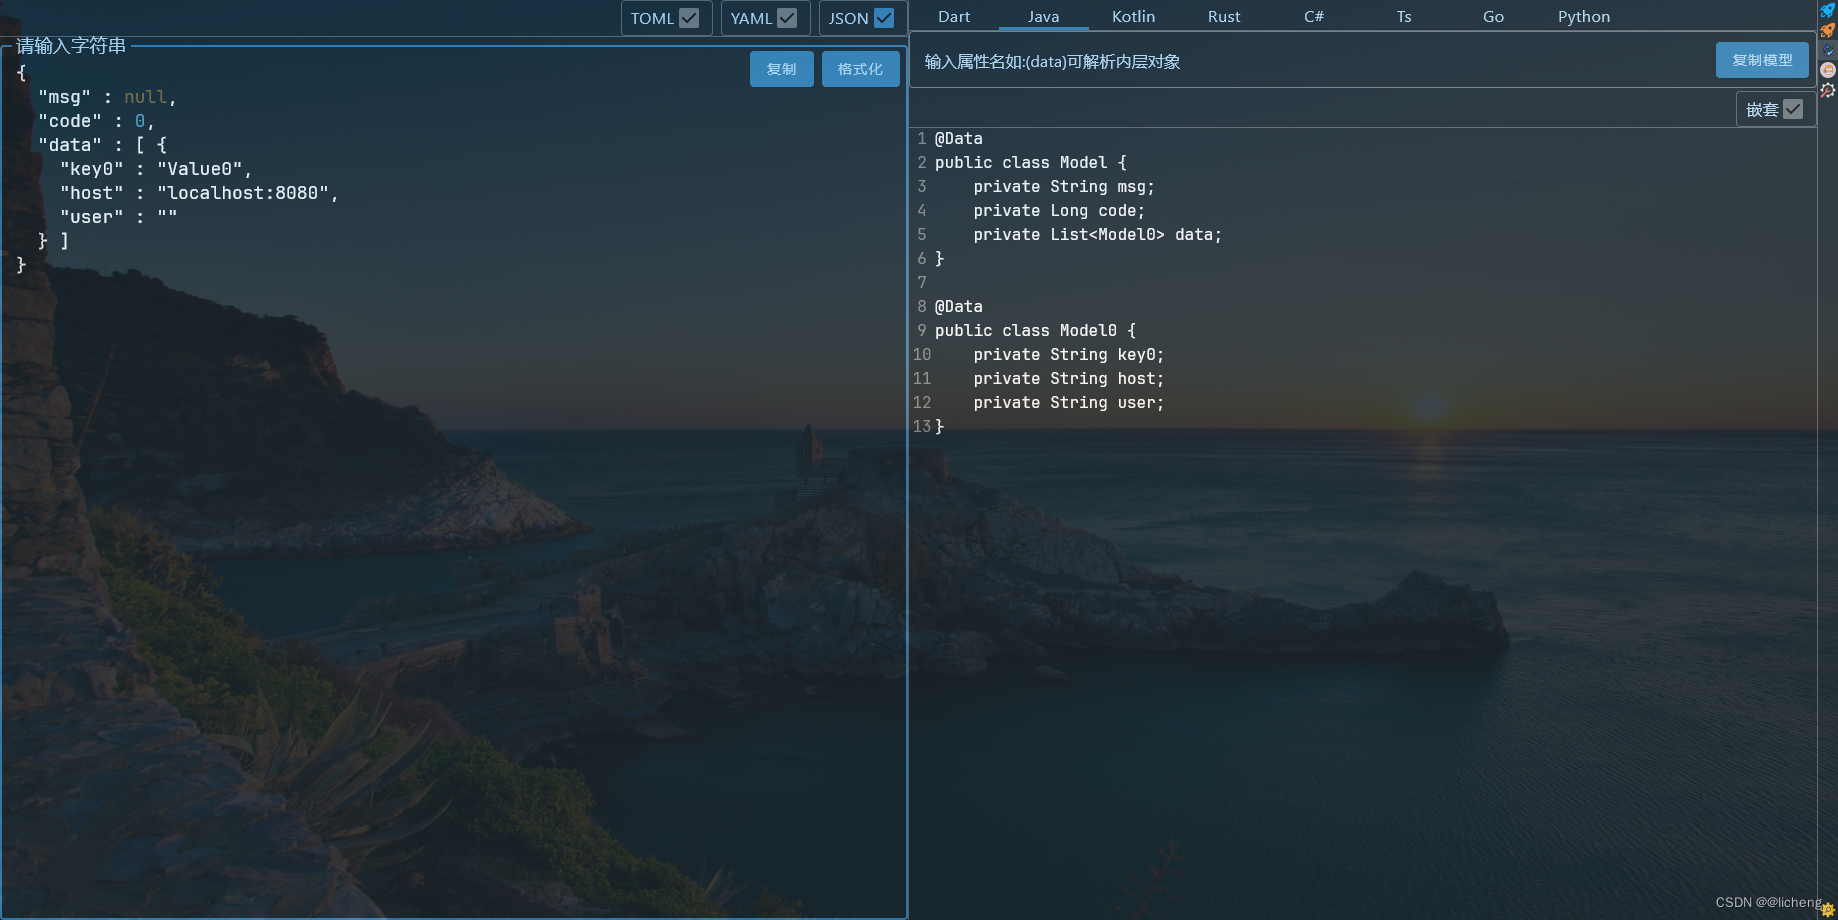Switch to the Kotlin tab

1133,17
